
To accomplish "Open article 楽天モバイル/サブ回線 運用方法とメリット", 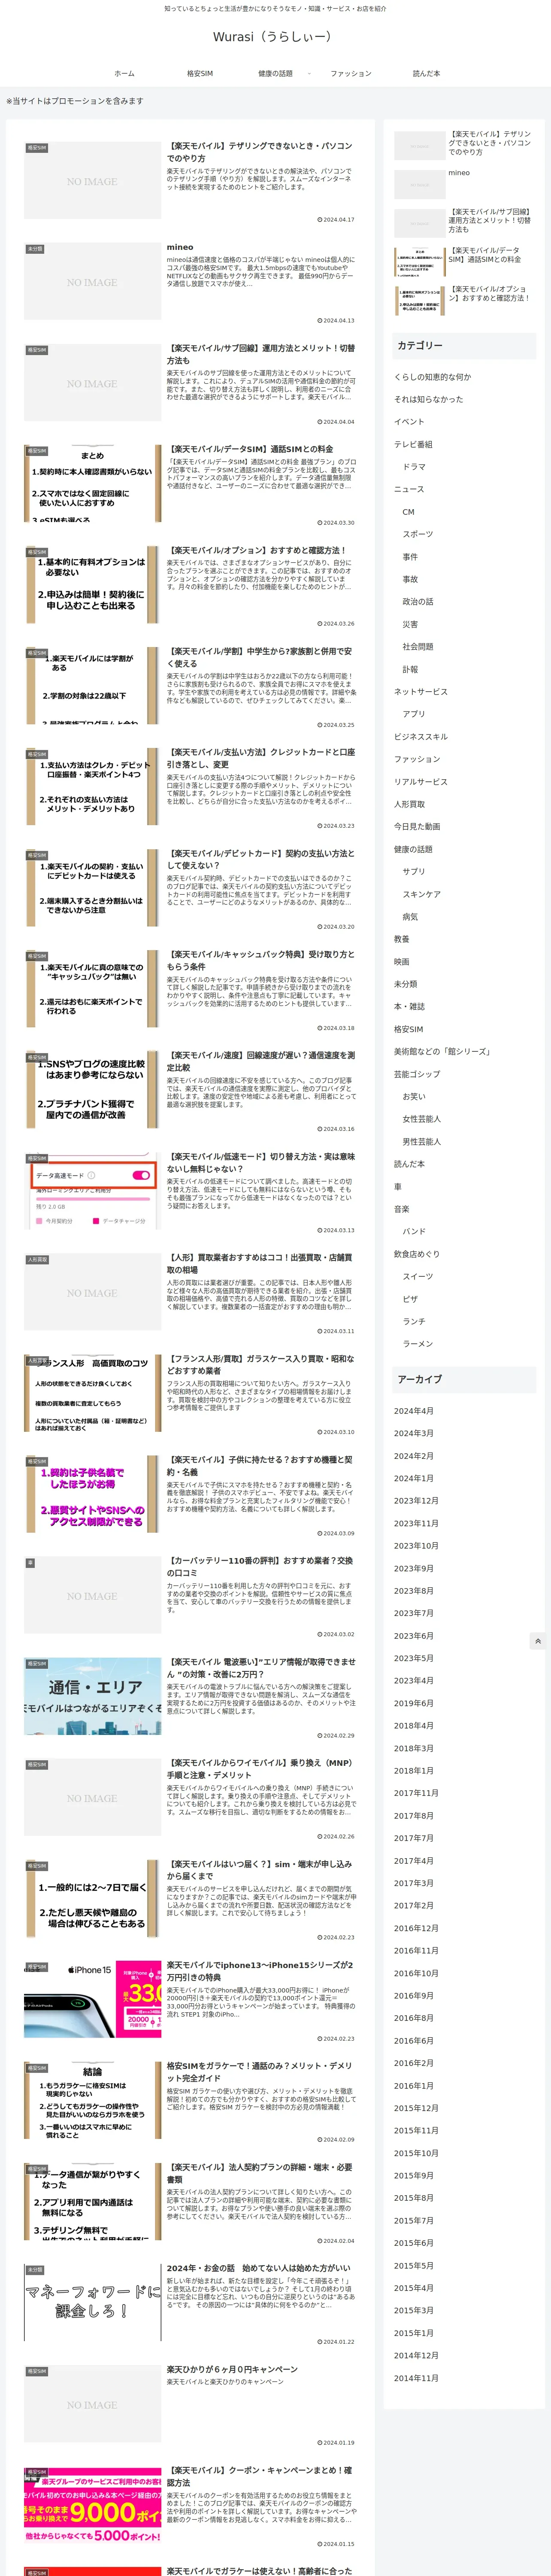I will tap(260, 354).
